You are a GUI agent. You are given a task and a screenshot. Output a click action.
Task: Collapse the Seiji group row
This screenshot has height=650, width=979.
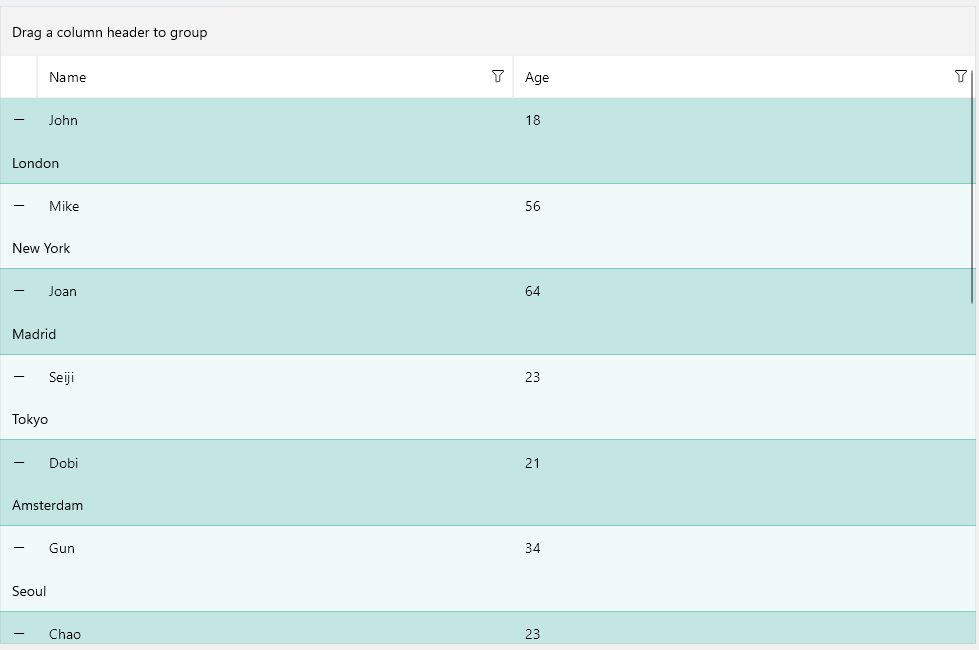click(x=18, y=377)
